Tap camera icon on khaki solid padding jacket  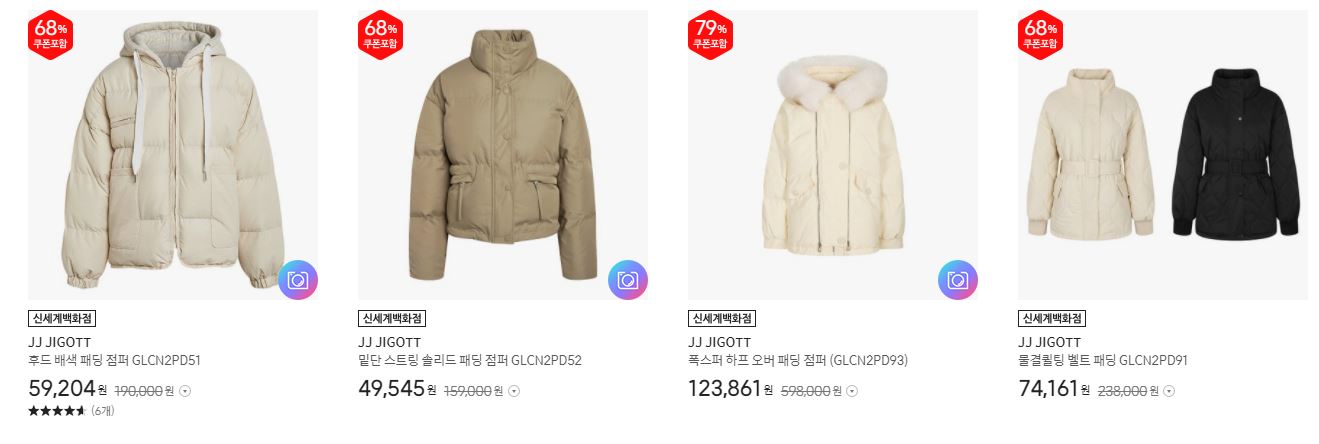(628, 280)
